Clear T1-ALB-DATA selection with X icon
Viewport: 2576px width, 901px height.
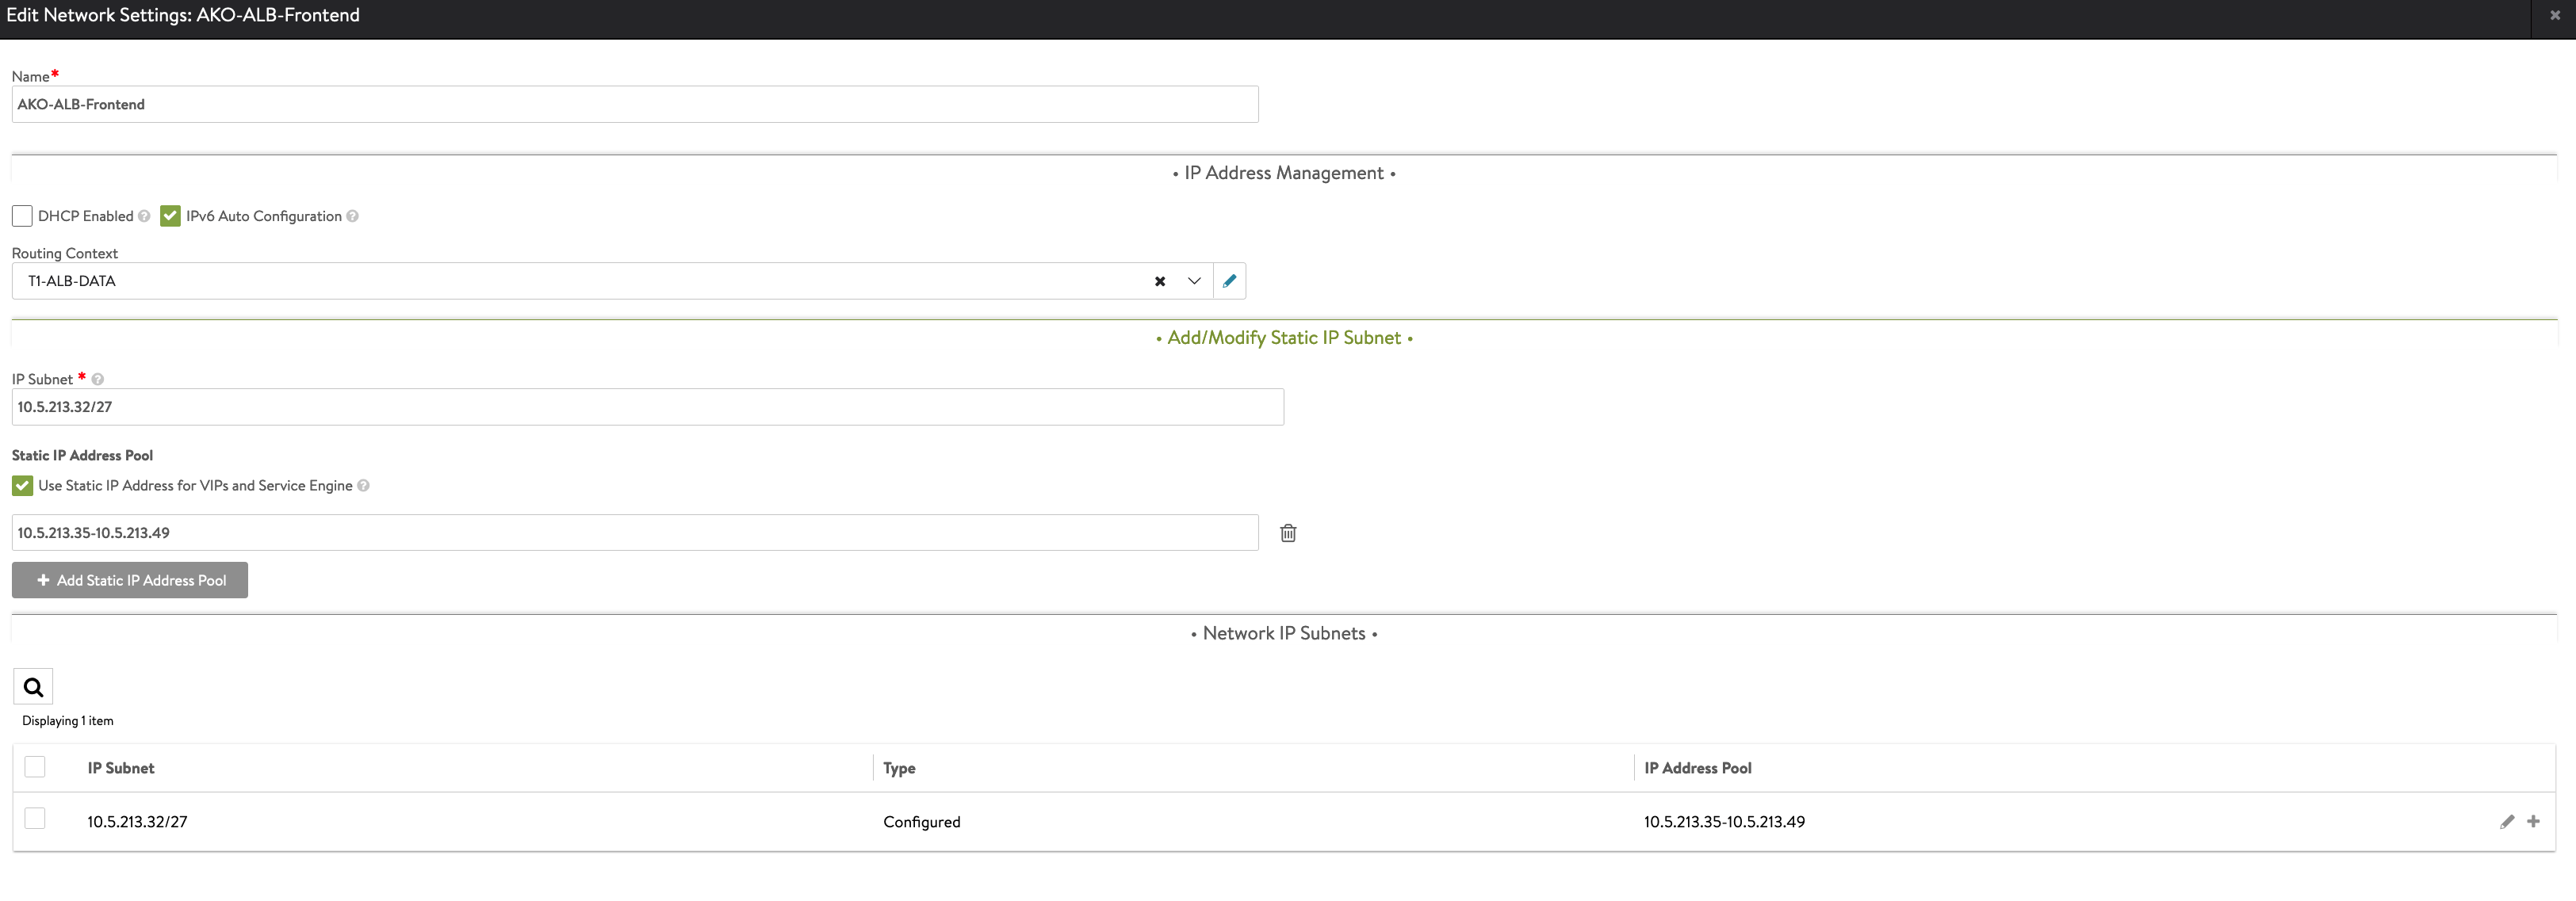[1160, 281]
